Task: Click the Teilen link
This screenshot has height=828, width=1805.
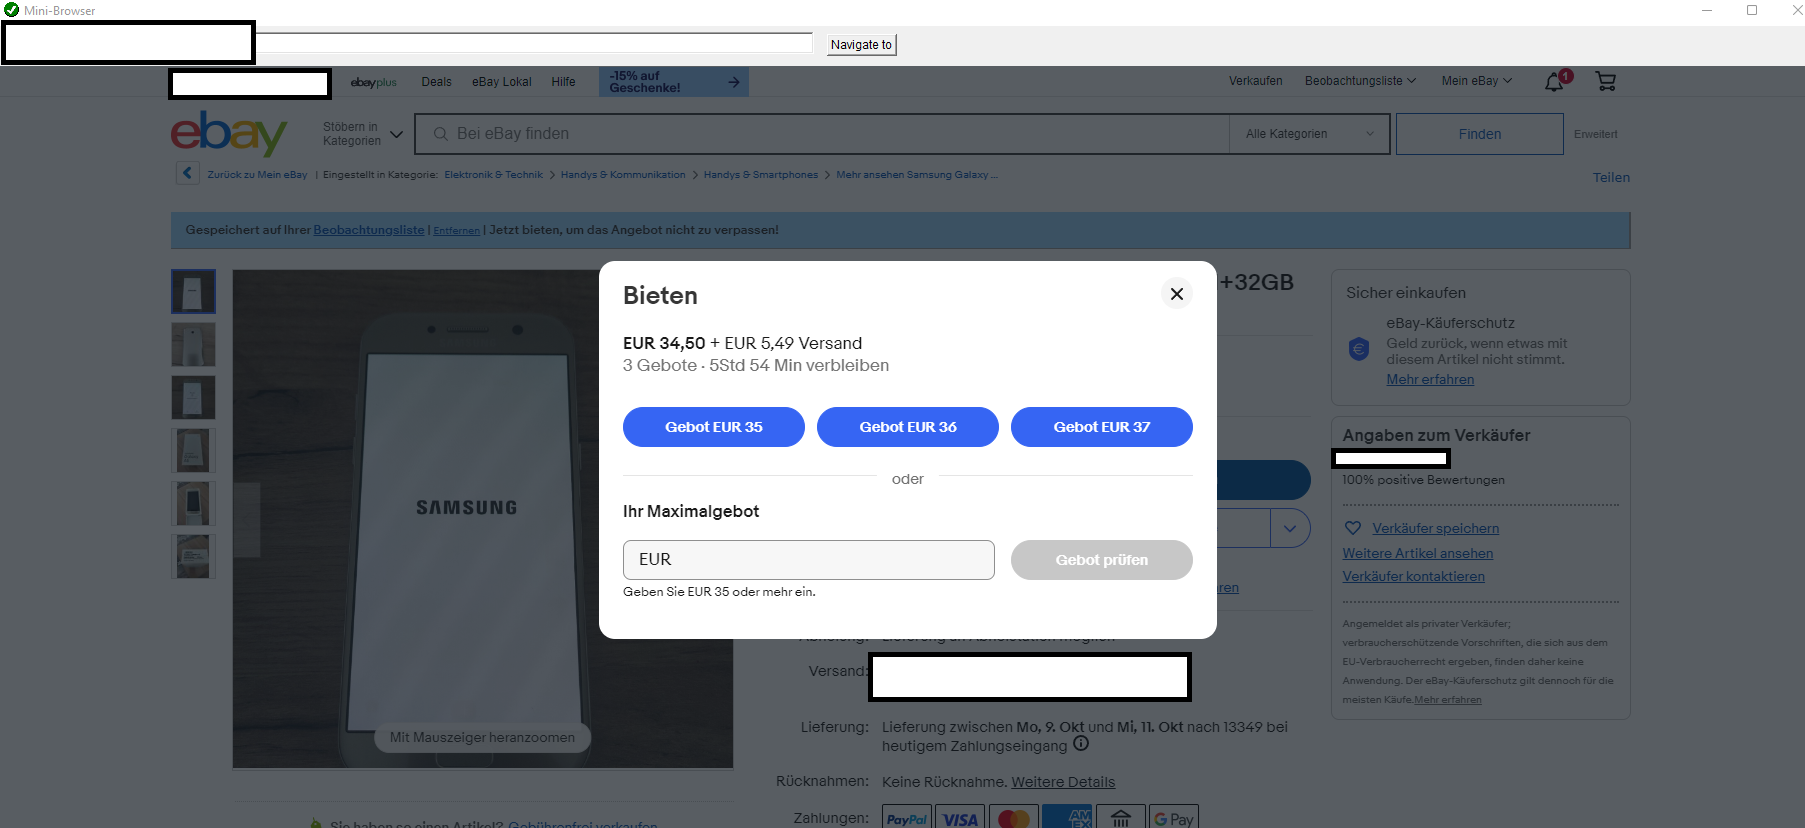Action: (1611, 177)
